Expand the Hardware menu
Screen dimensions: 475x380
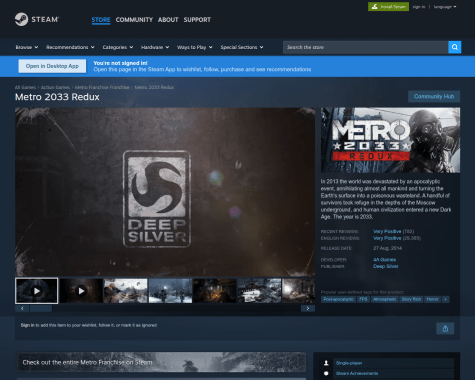(x=155, y=47)
